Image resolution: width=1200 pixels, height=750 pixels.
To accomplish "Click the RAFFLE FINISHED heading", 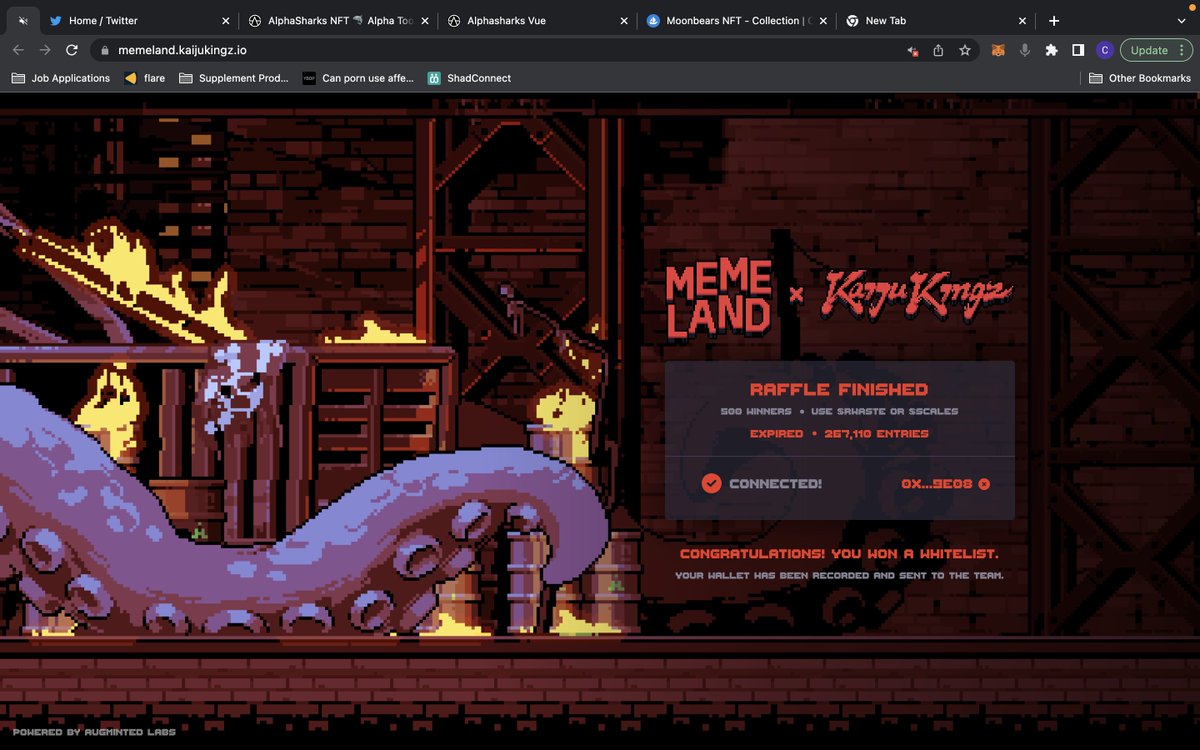I will click(839, 389).
